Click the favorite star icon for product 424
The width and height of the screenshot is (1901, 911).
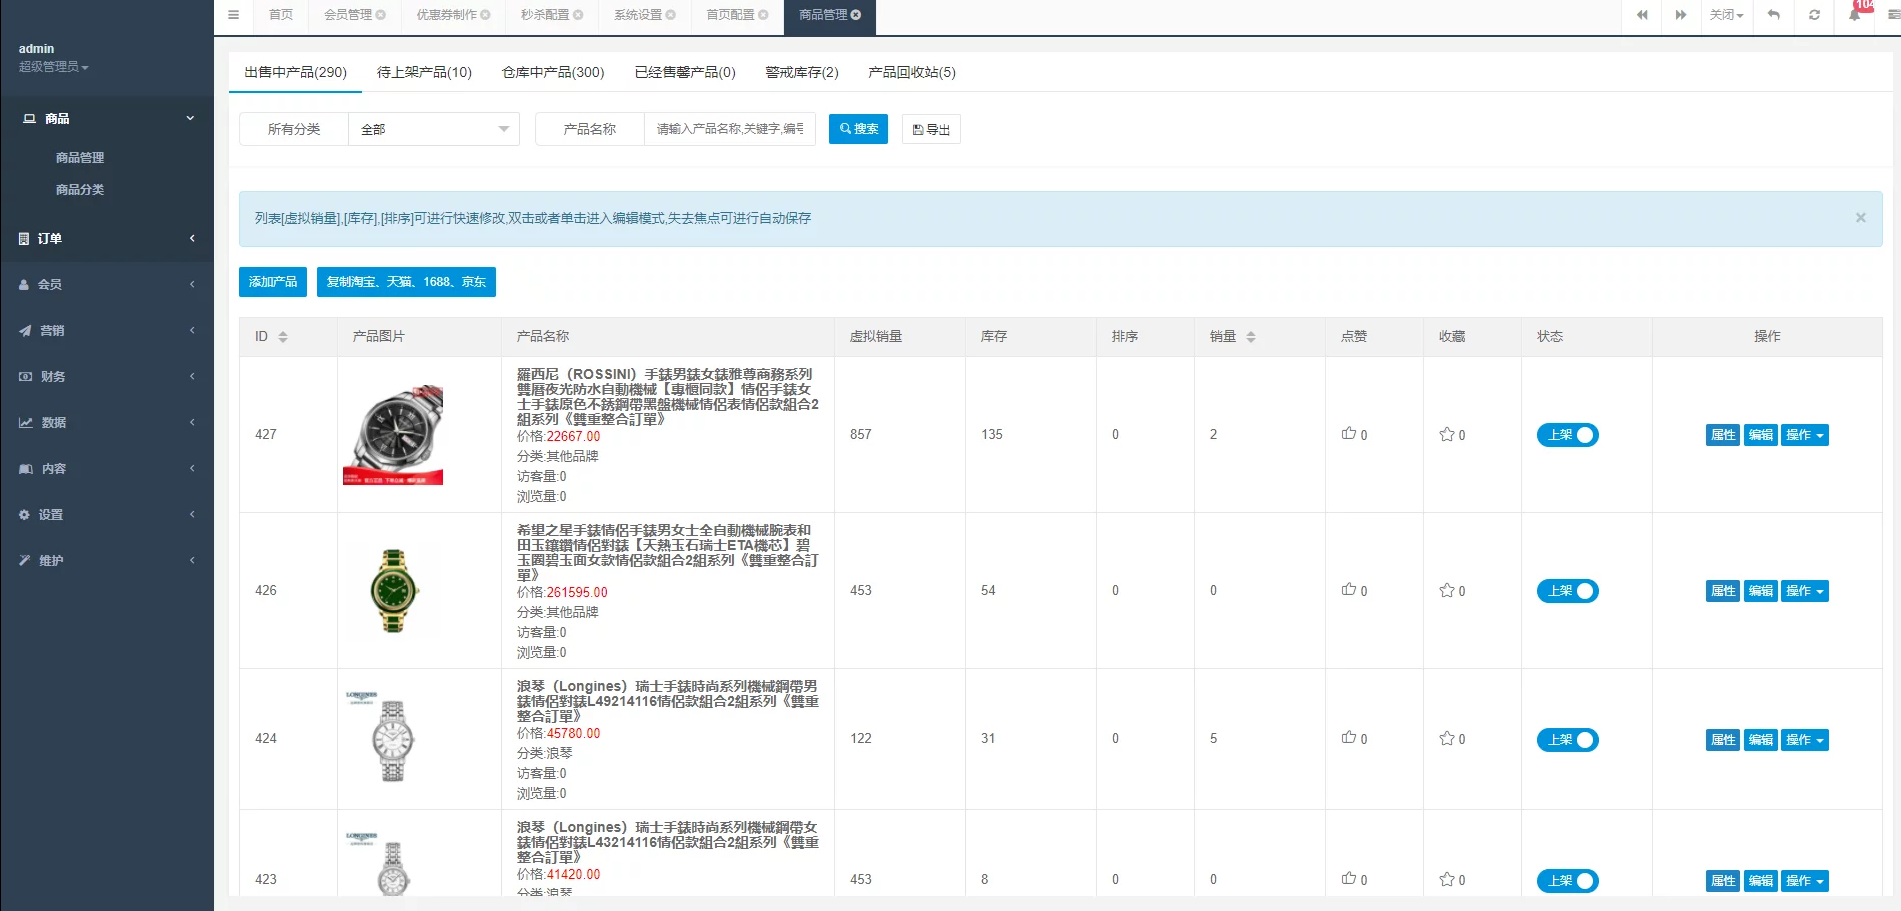point(1447,738)
